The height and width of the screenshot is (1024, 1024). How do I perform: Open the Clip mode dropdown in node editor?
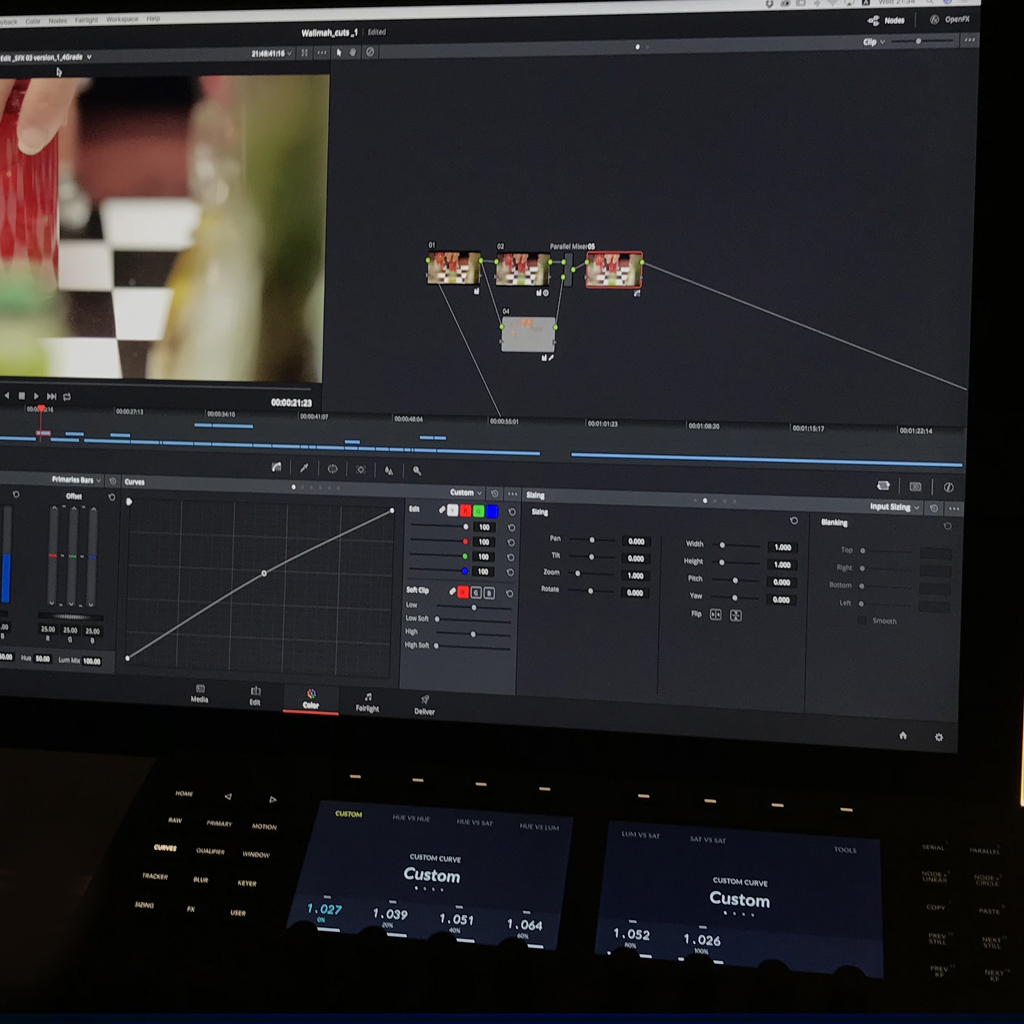tap(874, 42)
